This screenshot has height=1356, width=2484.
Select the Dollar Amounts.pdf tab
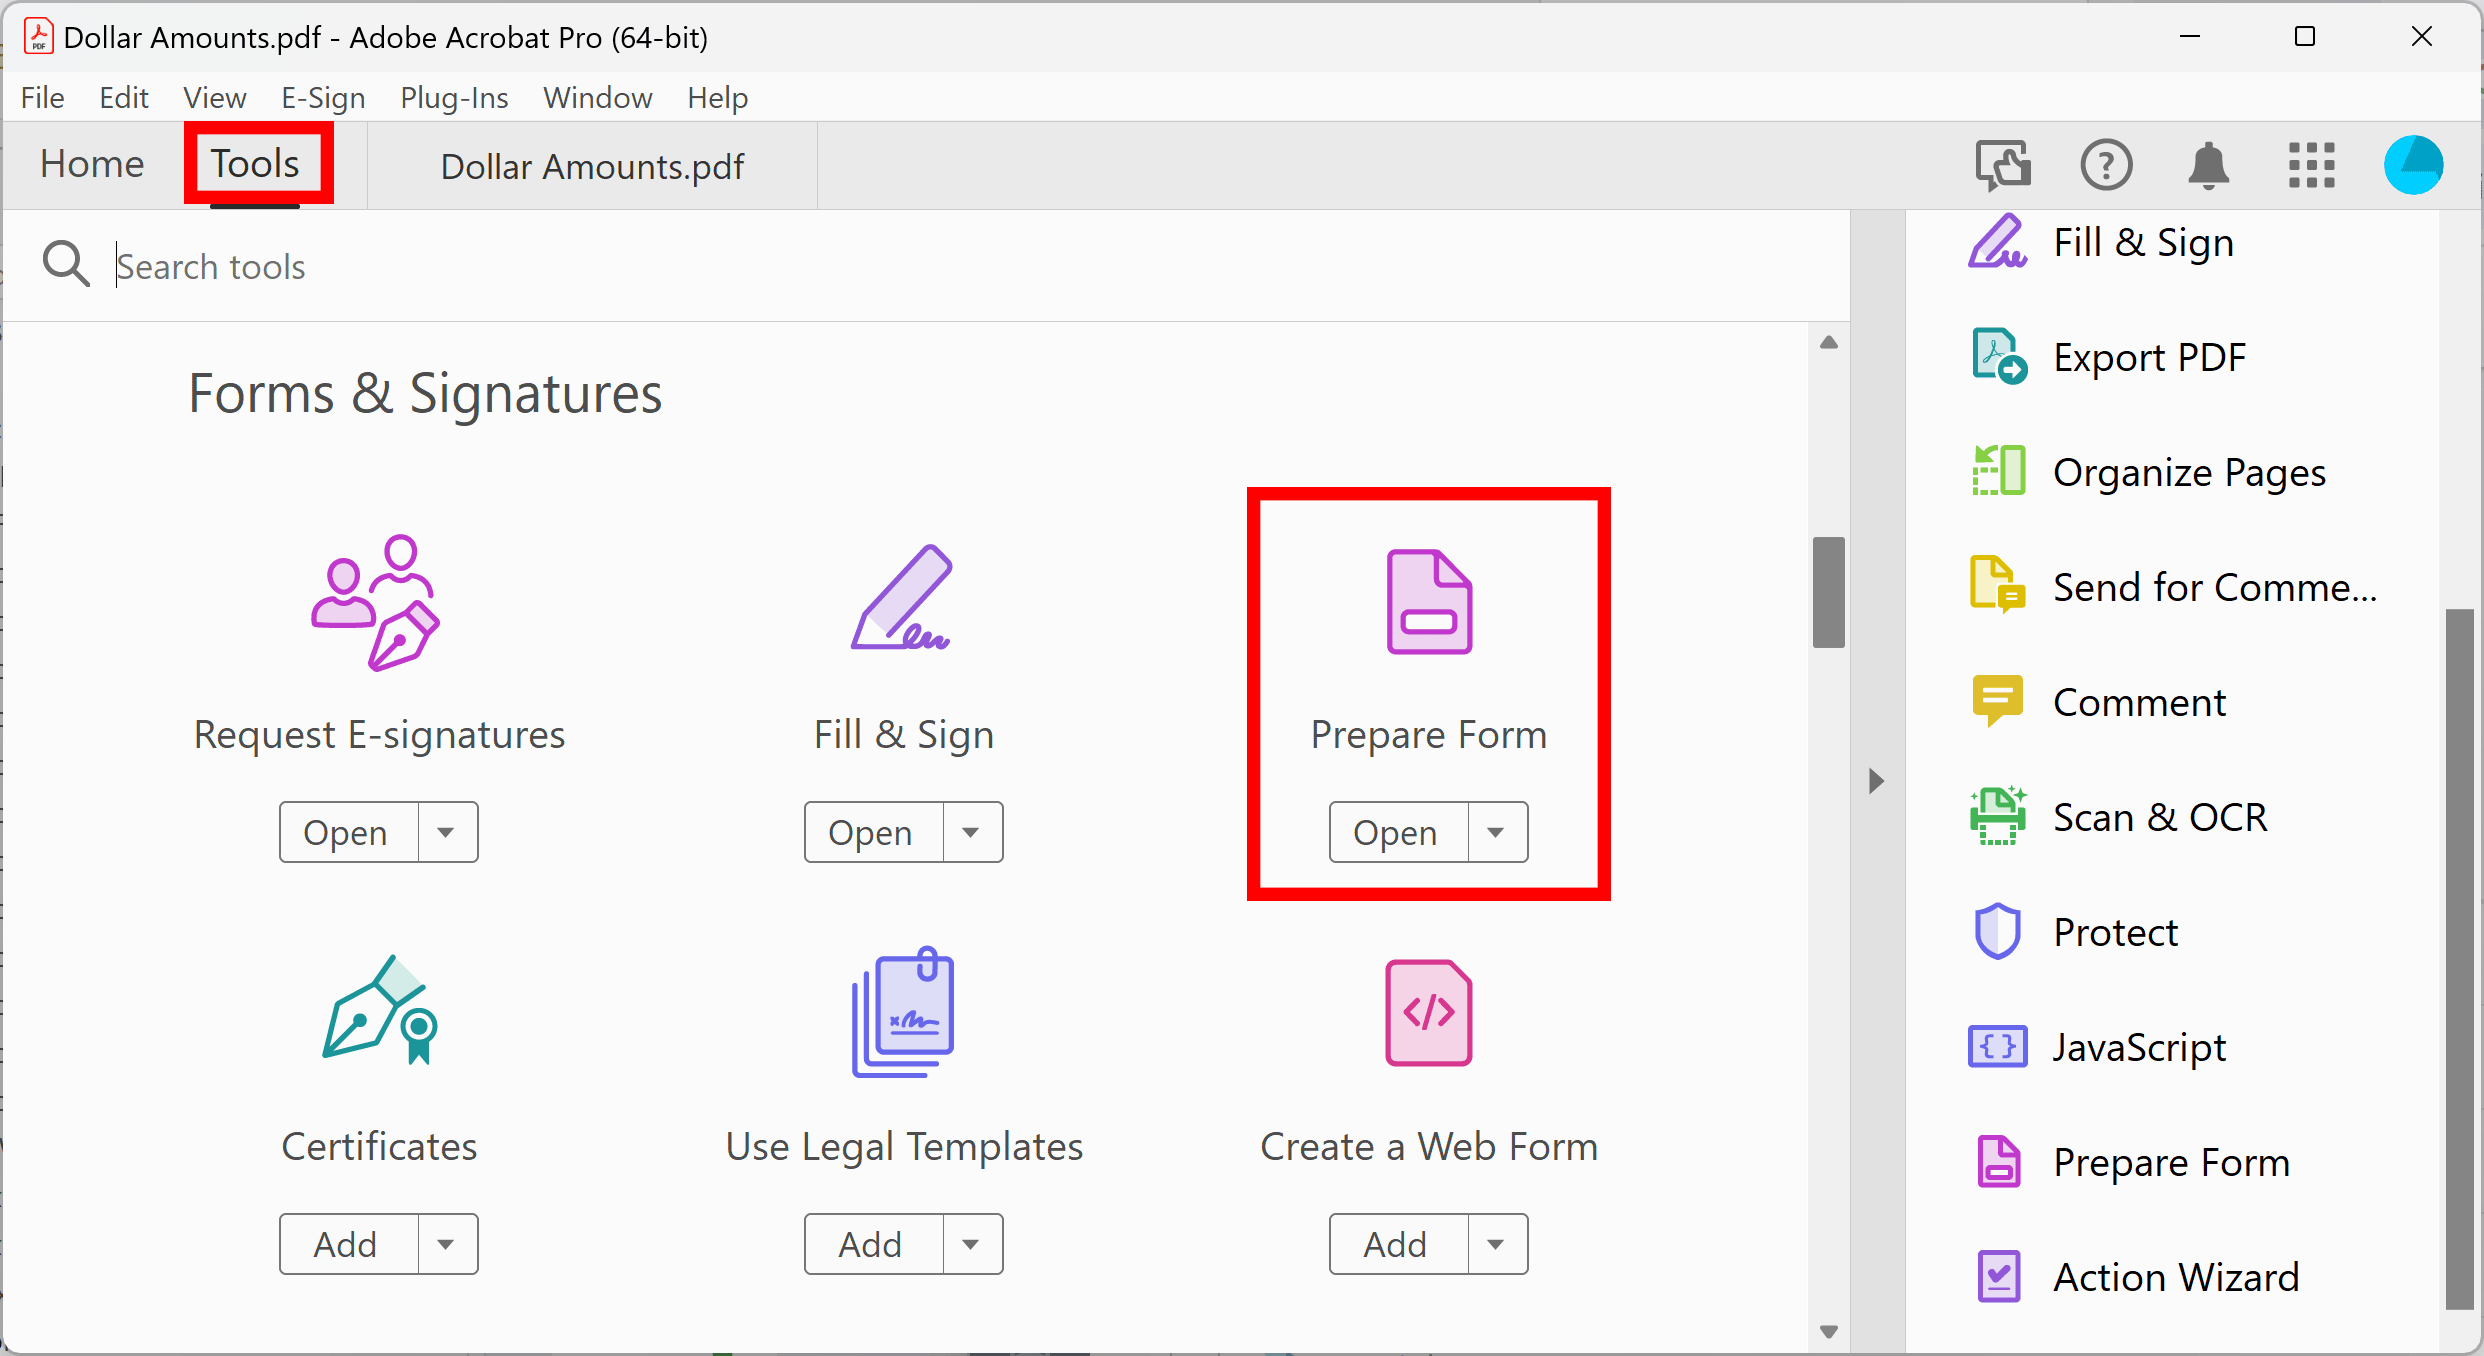593,164
